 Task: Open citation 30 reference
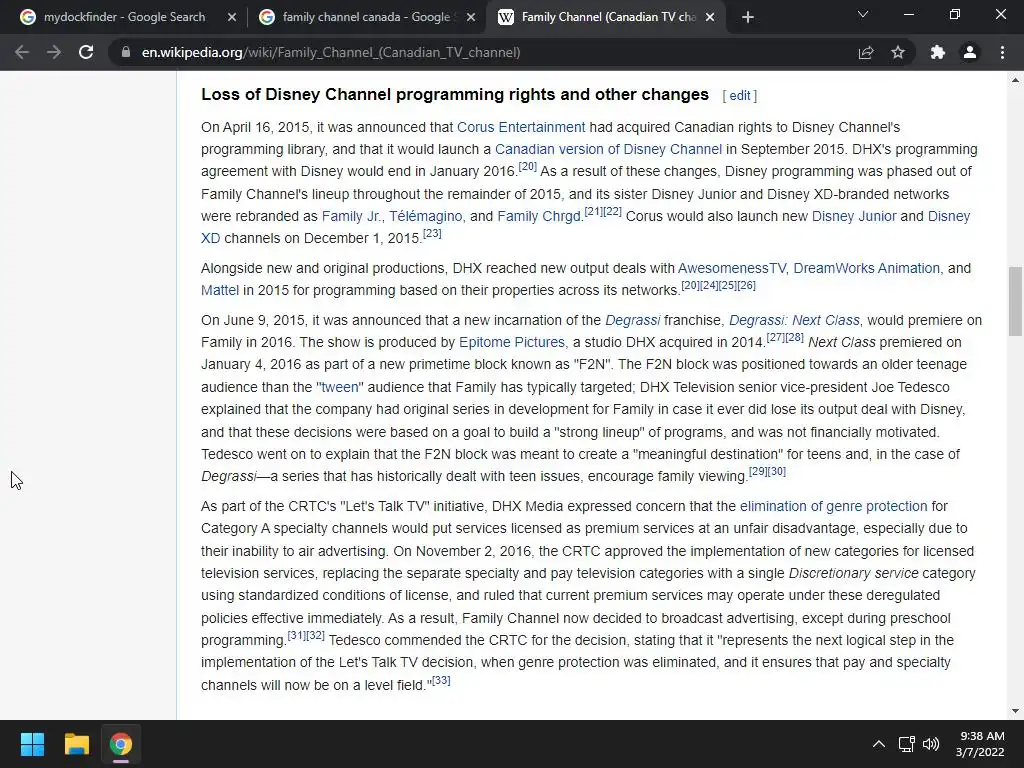point(777,472)
